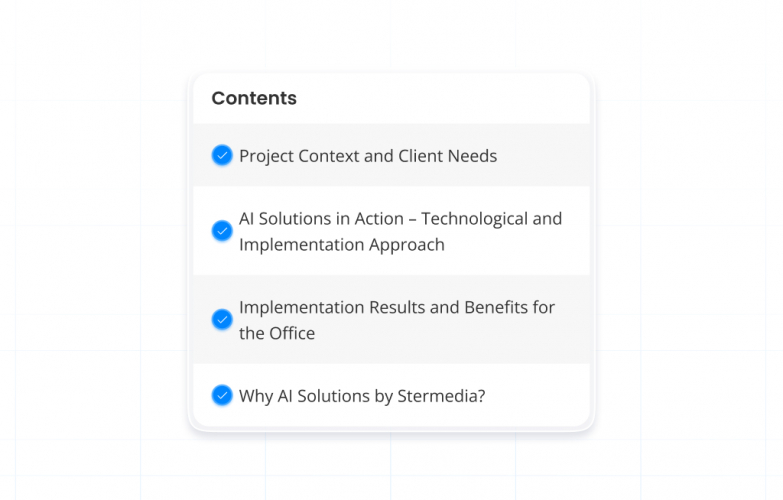
Task: Click the checkmark icon beside Project Context
Action: tap(222, 155)
